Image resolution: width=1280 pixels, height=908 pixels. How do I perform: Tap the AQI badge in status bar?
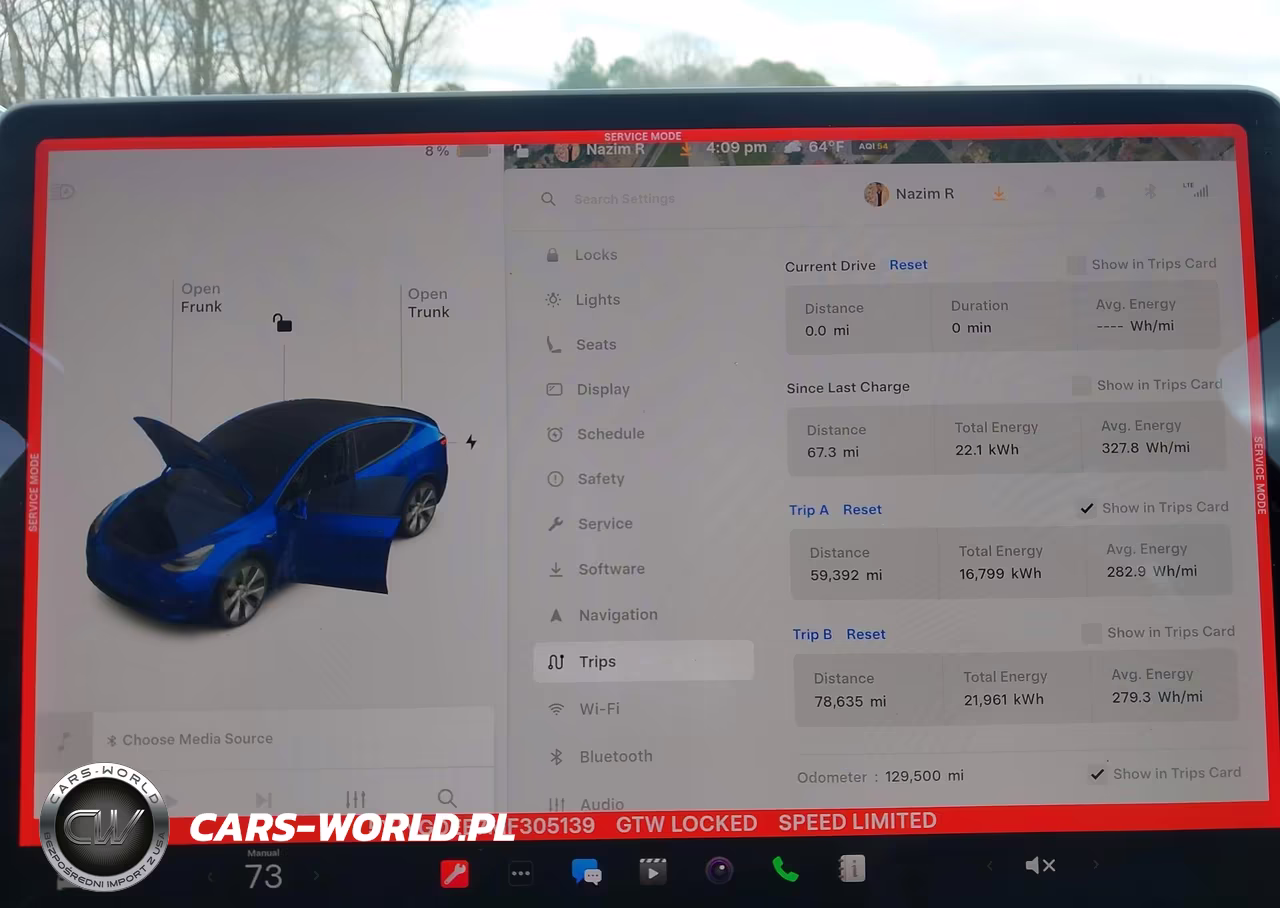tap(873, 147)
